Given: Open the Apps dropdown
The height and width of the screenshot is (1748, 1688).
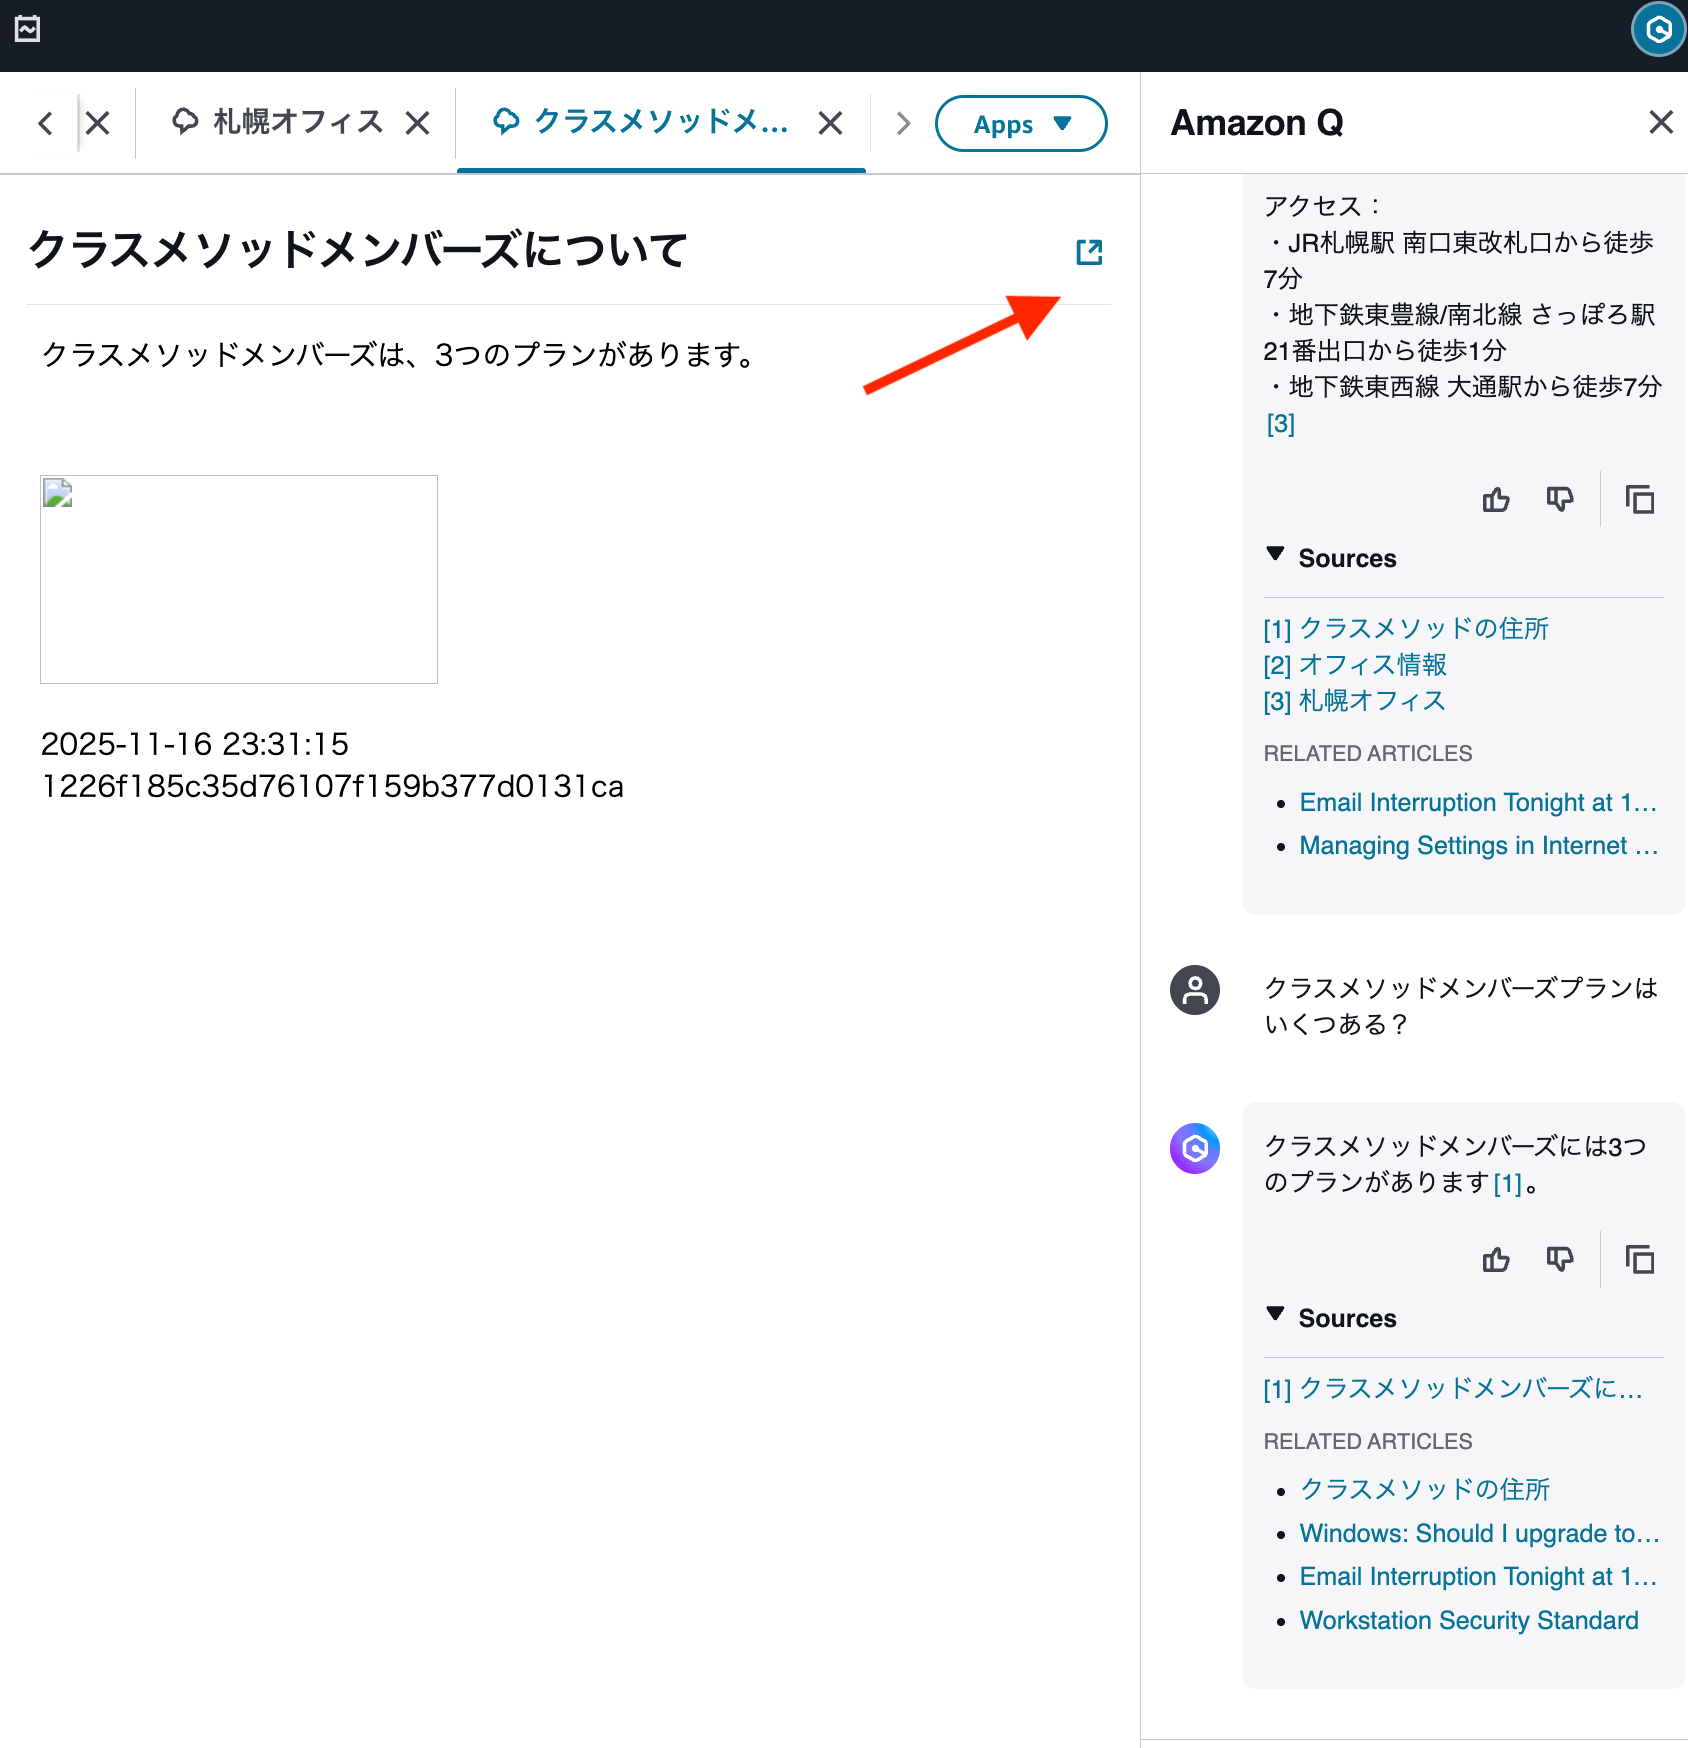Looking at the screenshot, I should (x=1020, y=123).
